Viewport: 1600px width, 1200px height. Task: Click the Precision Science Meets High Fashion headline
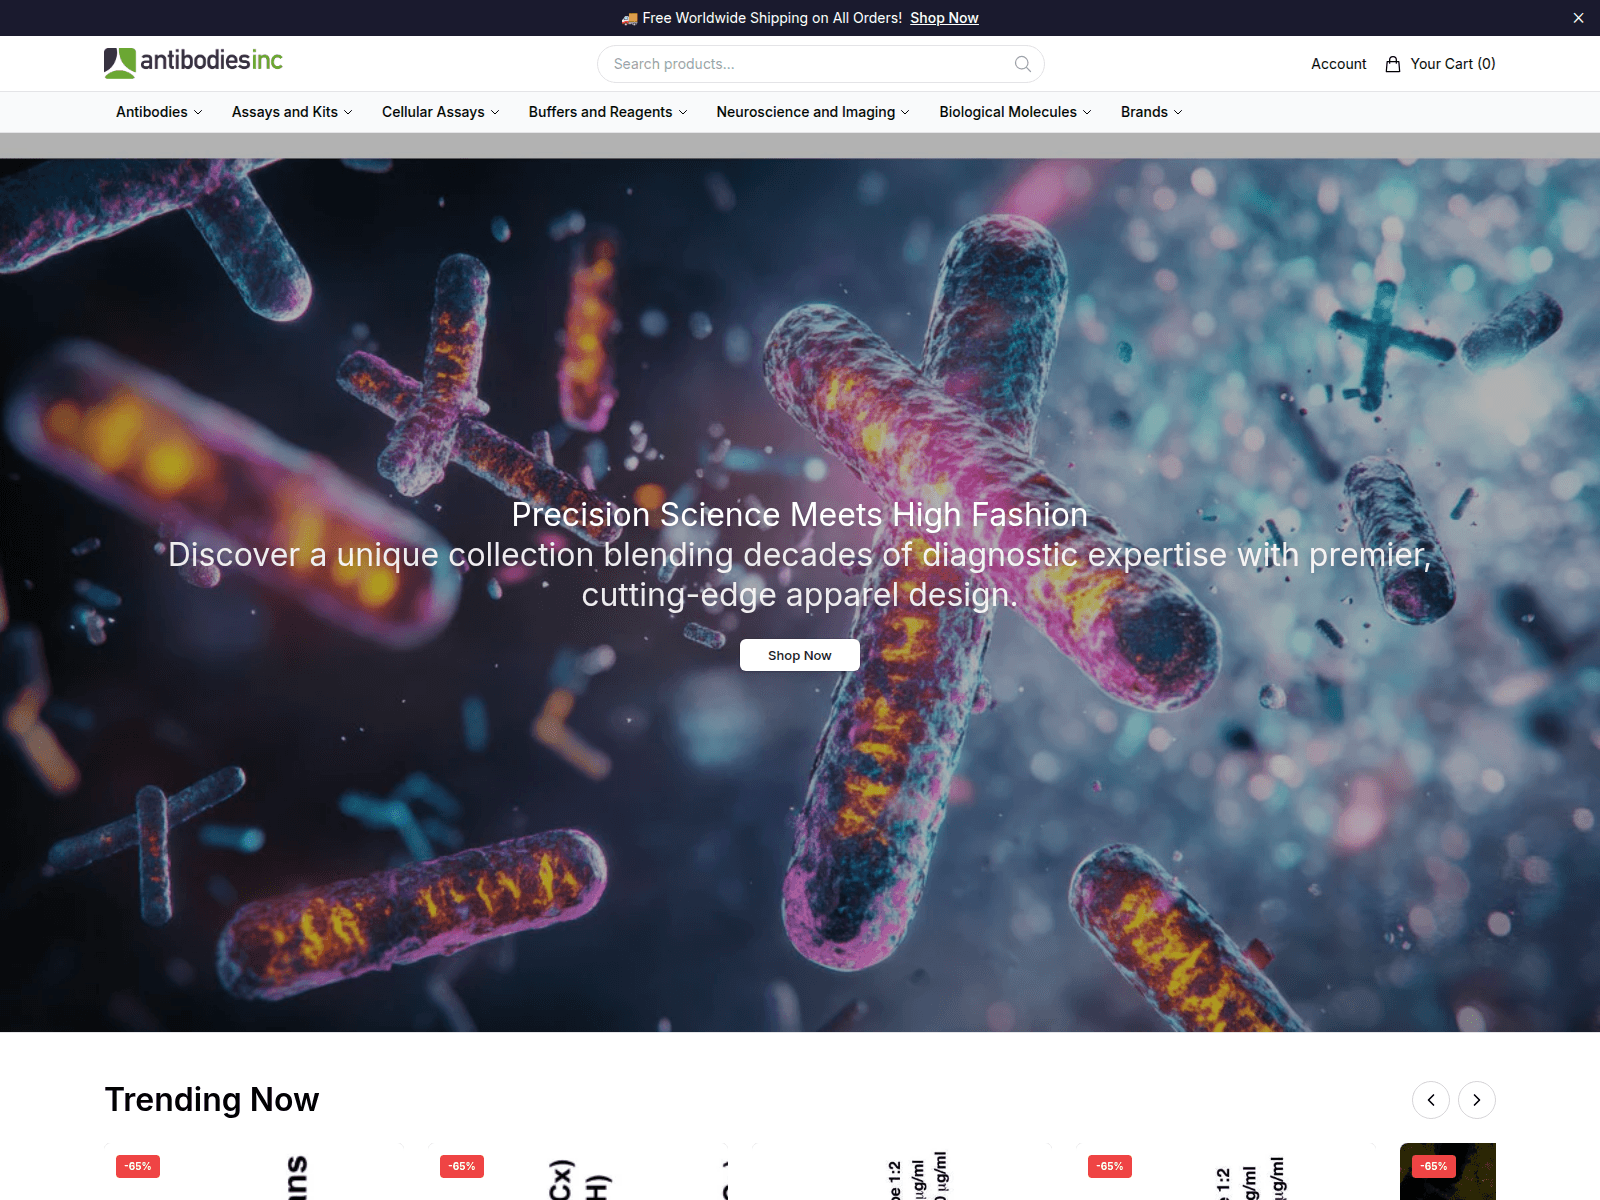point(800,514)
